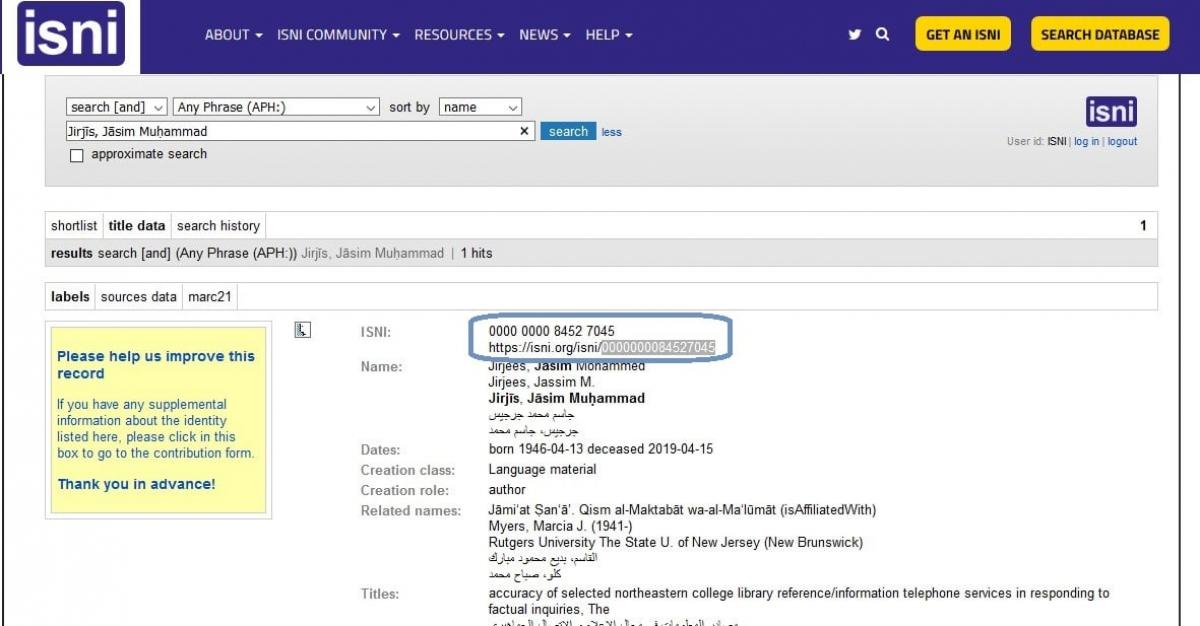Click the ISNI logo in header
Image resolution: width=1200 pixels, height=626 pixels.
pos(70,35)
